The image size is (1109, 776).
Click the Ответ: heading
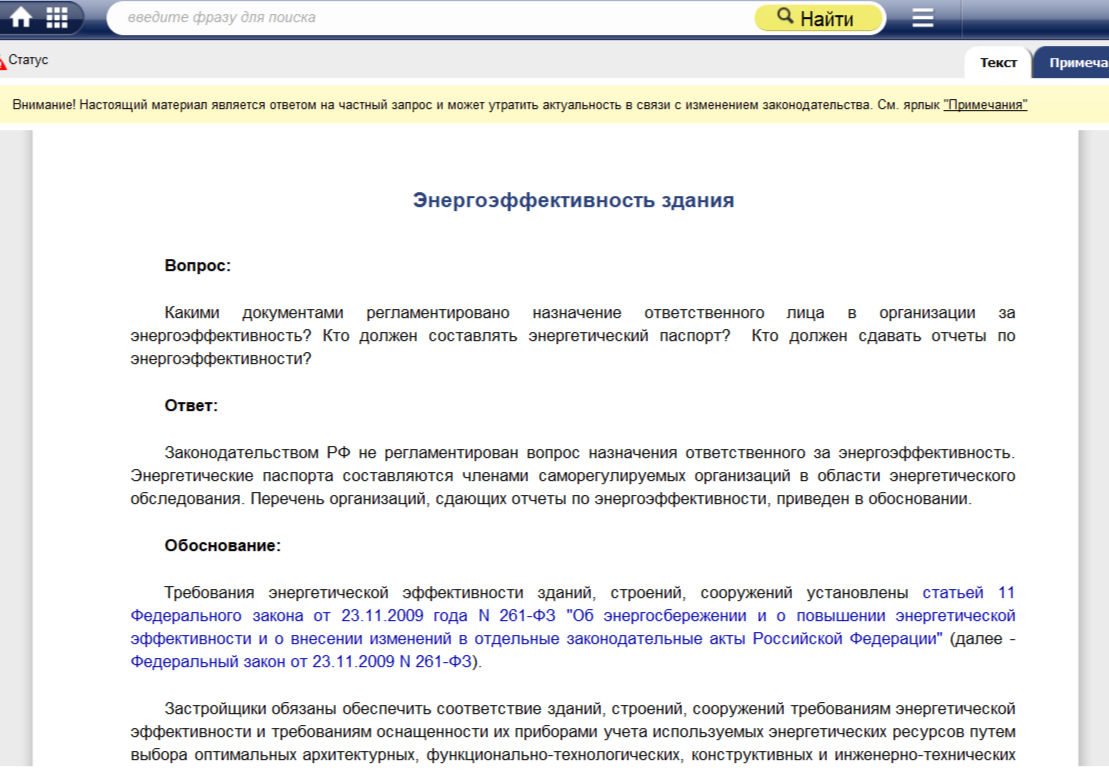pos(191,405)
